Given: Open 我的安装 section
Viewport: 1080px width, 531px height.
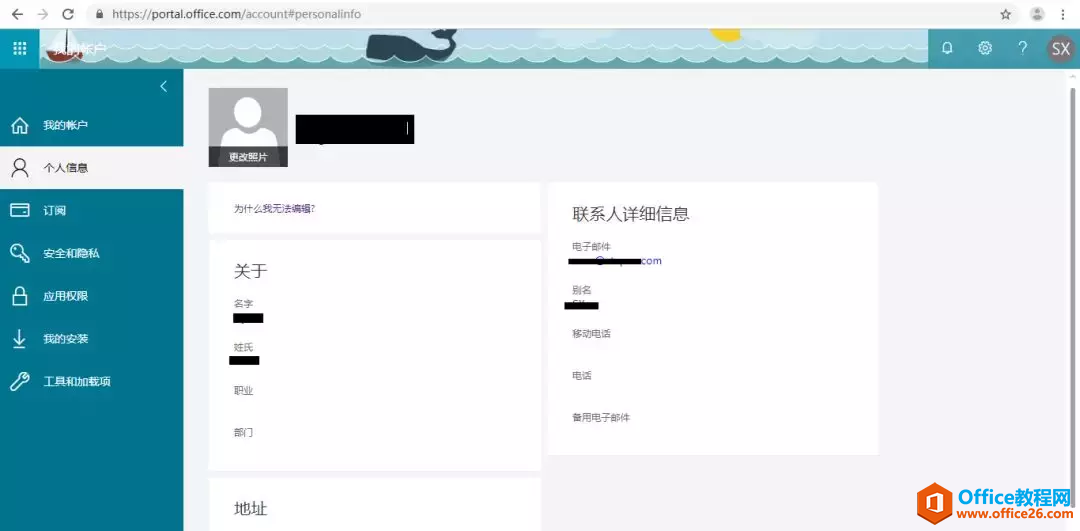Looking at the screenshot, I should click(x=66, y=339).
